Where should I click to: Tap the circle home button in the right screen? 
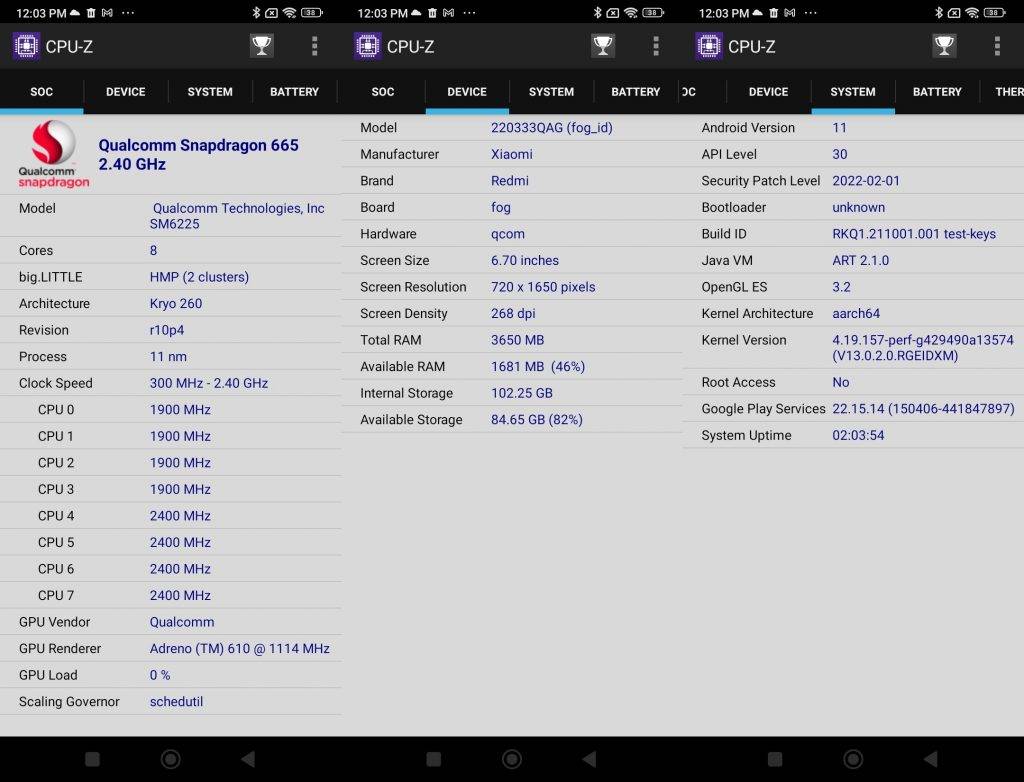click(x=853, y=759)
